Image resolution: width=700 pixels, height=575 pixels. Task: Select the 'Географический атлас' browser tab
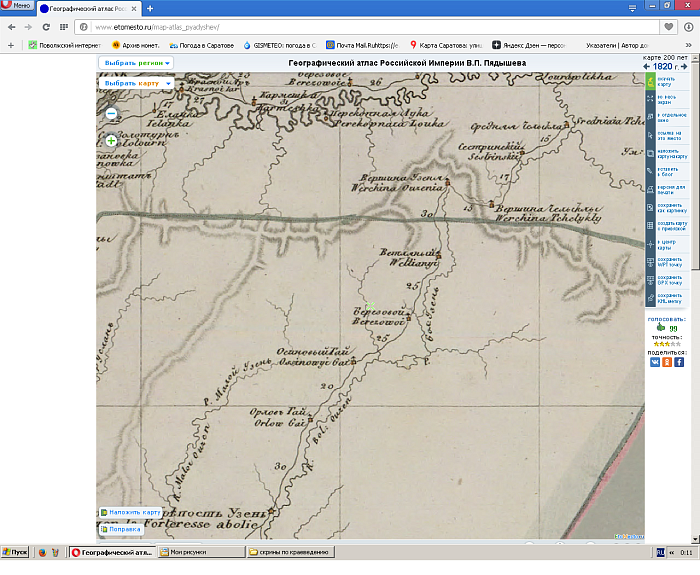click(x=88, y=8)
